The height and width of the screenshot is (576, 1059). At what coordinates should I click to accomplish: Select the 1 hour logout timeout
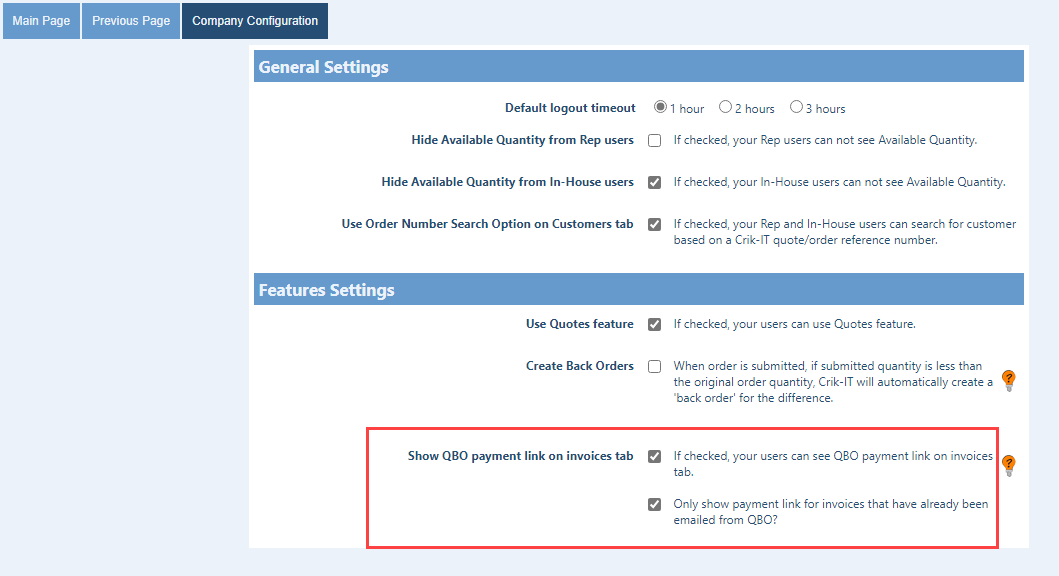[x=661, y=107]
